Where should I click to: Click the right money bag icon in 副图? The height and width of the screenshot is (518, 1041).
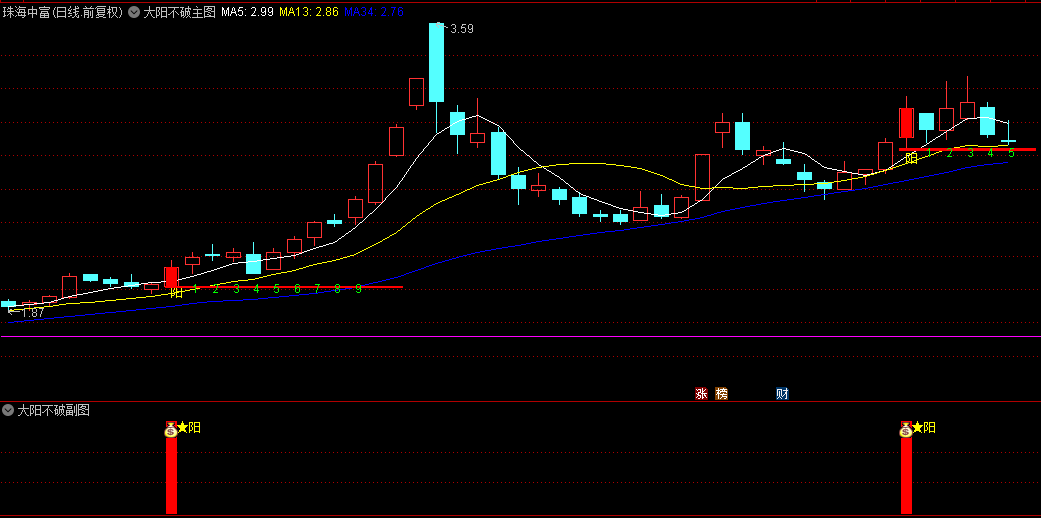[906, 429]
